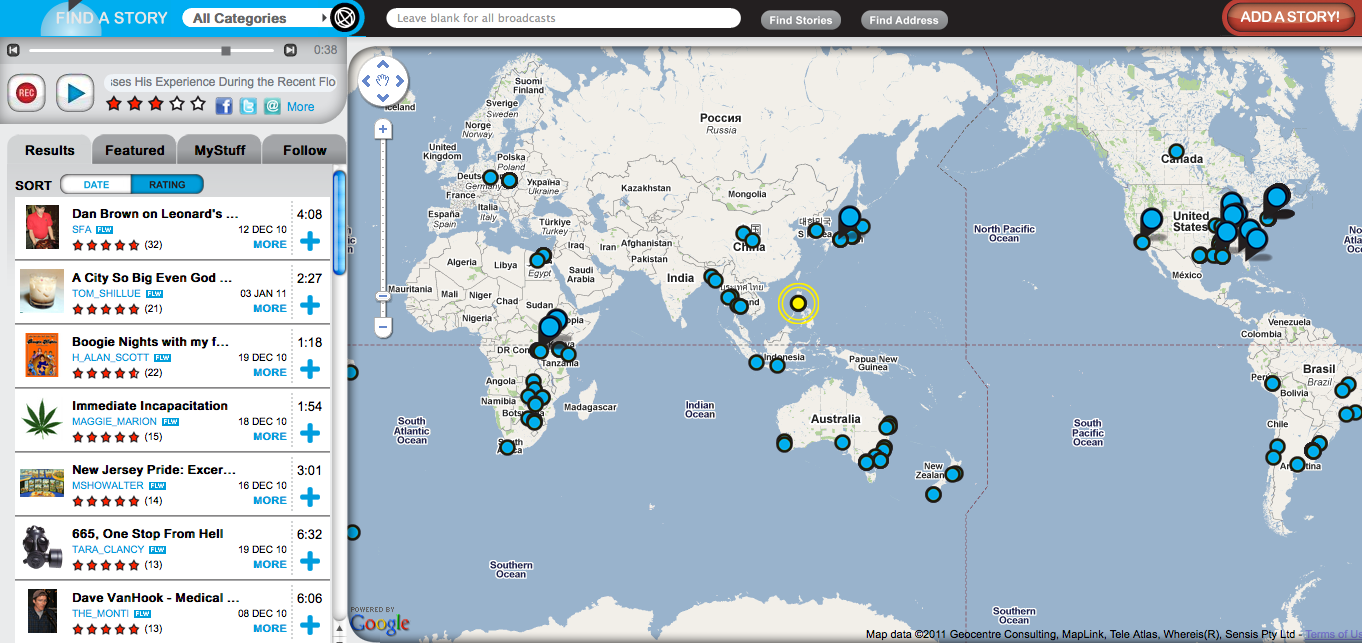The height and width of the screenshot is (643, 1362).
Task: Add the Dan Brown story with its plus icon
Action: [310, 241]
